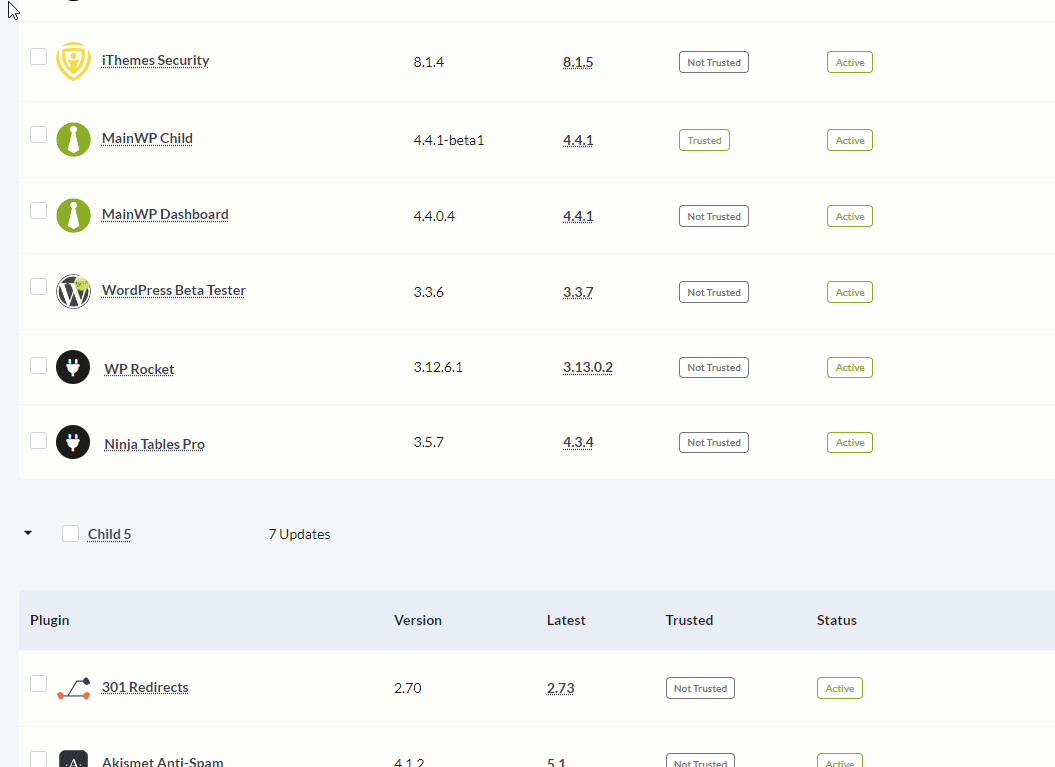Tick the iThemes Security checkbox

tap(38, 57)
